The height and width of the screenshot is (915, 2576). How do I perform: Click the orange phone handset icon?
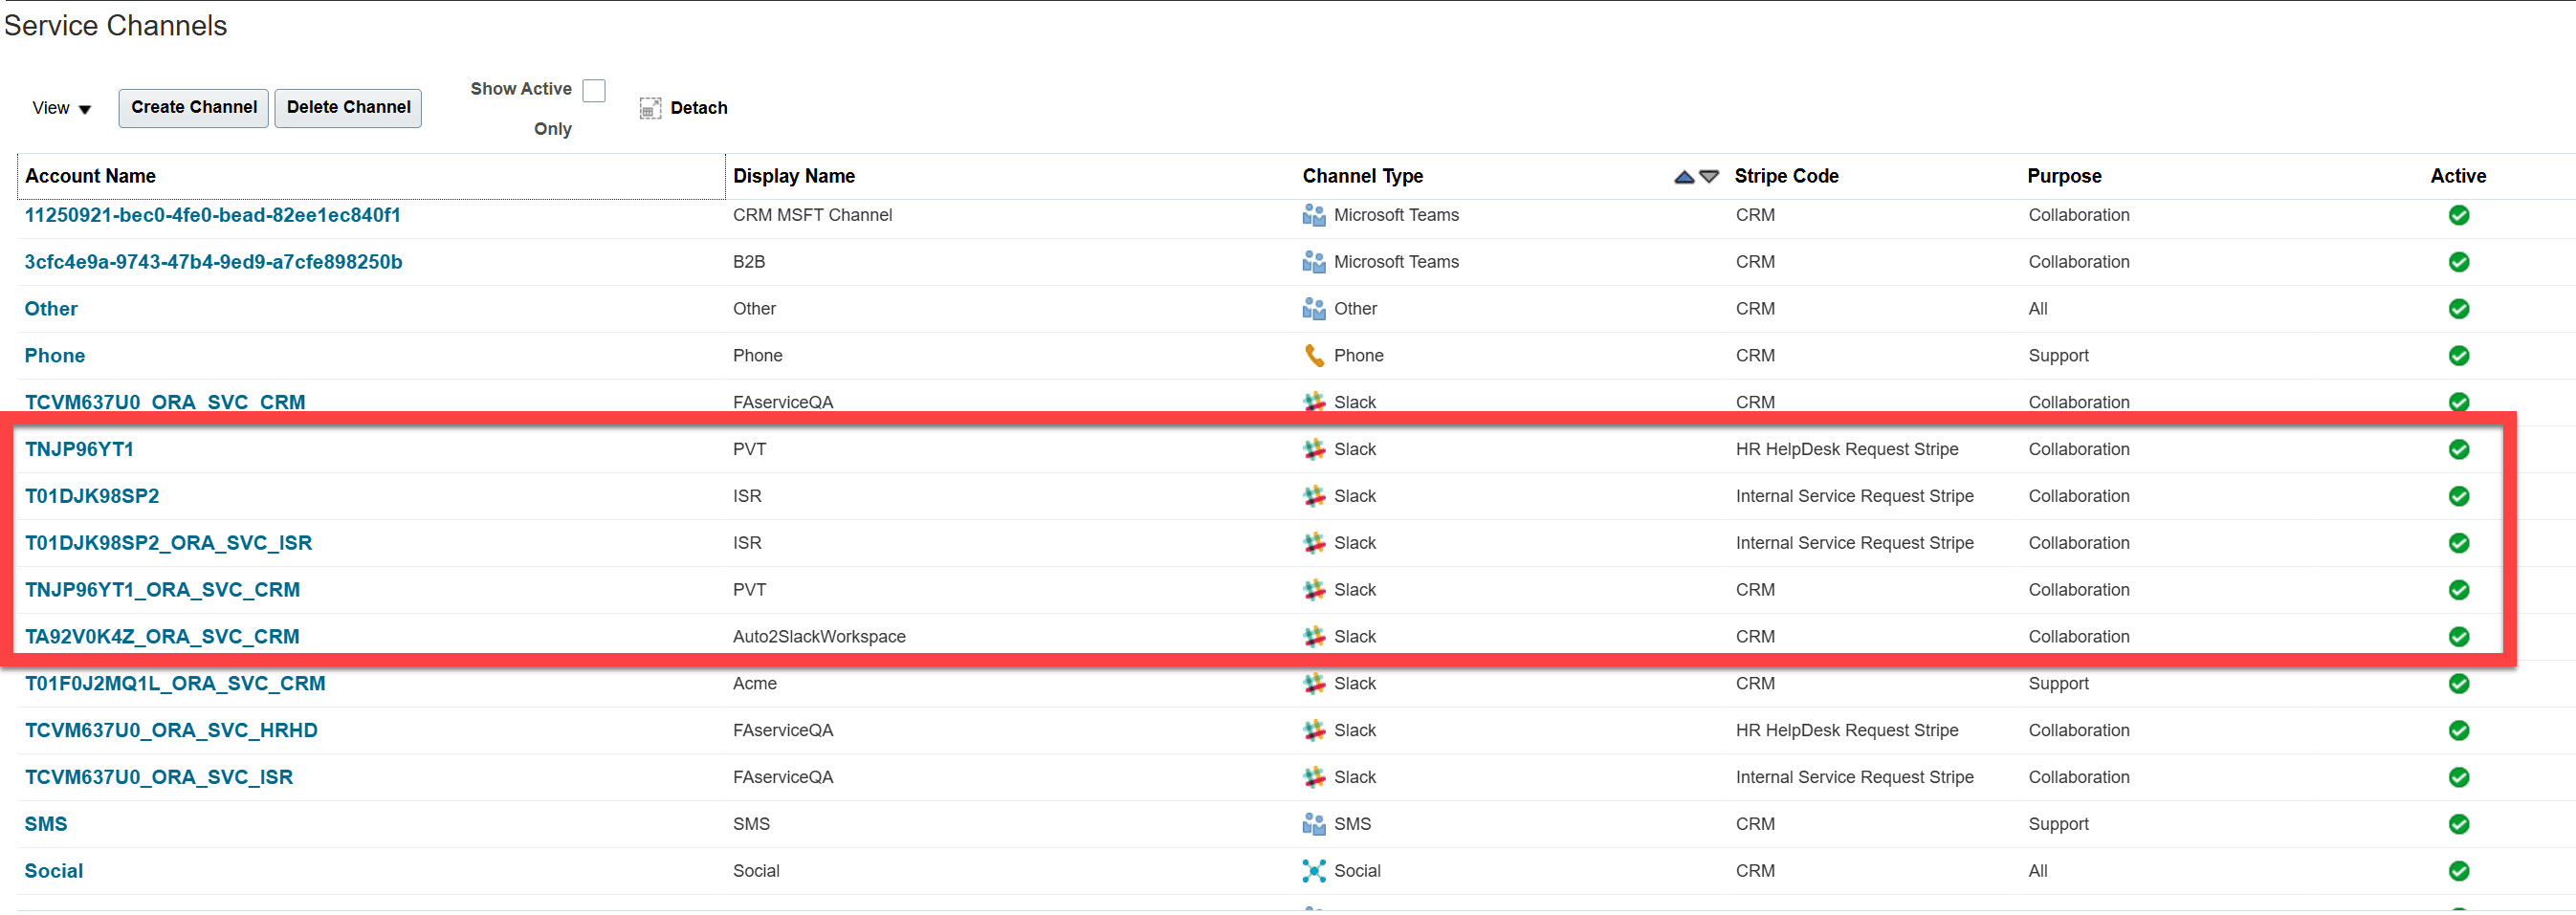click(1313, 356)
